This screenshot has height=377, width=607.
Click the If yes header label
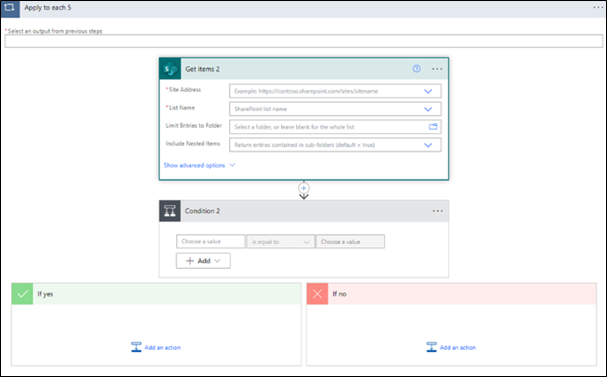(45, 294)
